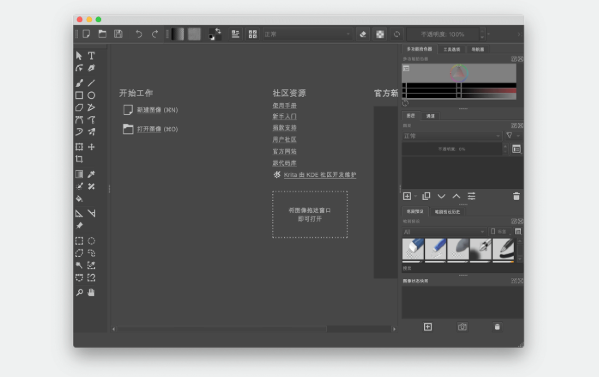Delete layer using layers panel trash icon
The height and width of the screenshot is (377, 599).
coord(516,196)
